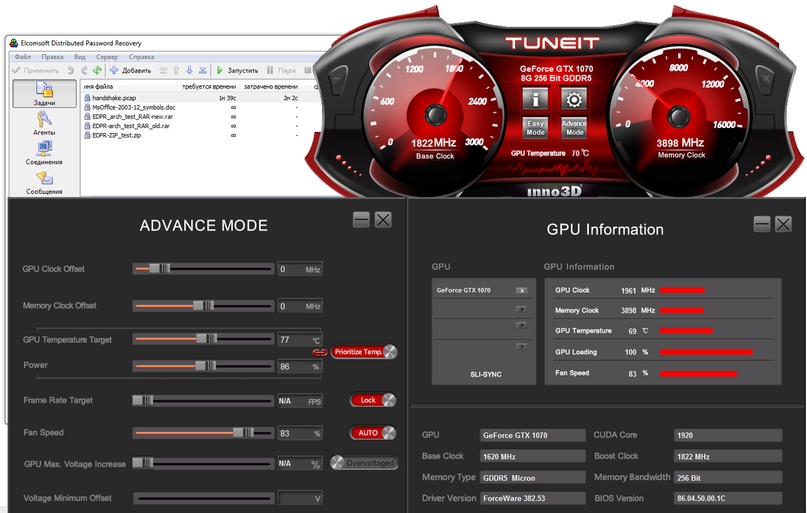Select the handshake.pcap file row
This screenshot has width=807, height=513.
pyautogui.click(x=113, y=98)
